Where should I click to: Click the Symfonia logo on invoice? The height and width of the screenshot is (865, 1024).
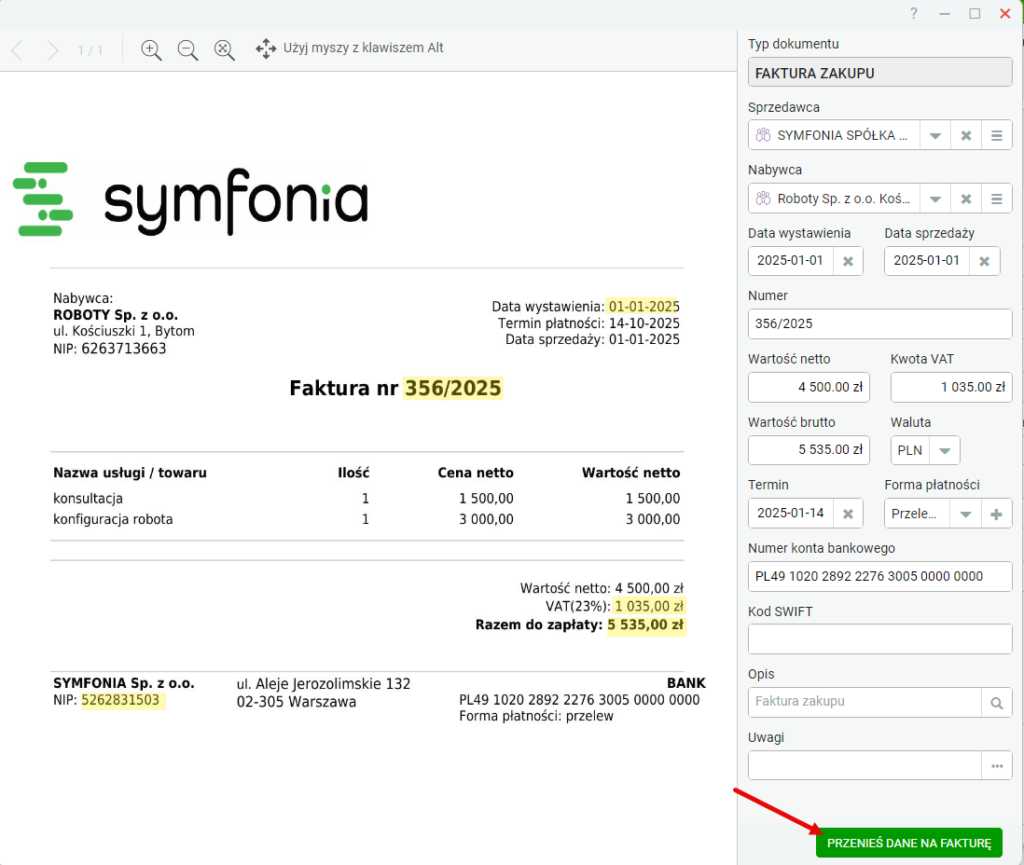click(x=191, y=199)
